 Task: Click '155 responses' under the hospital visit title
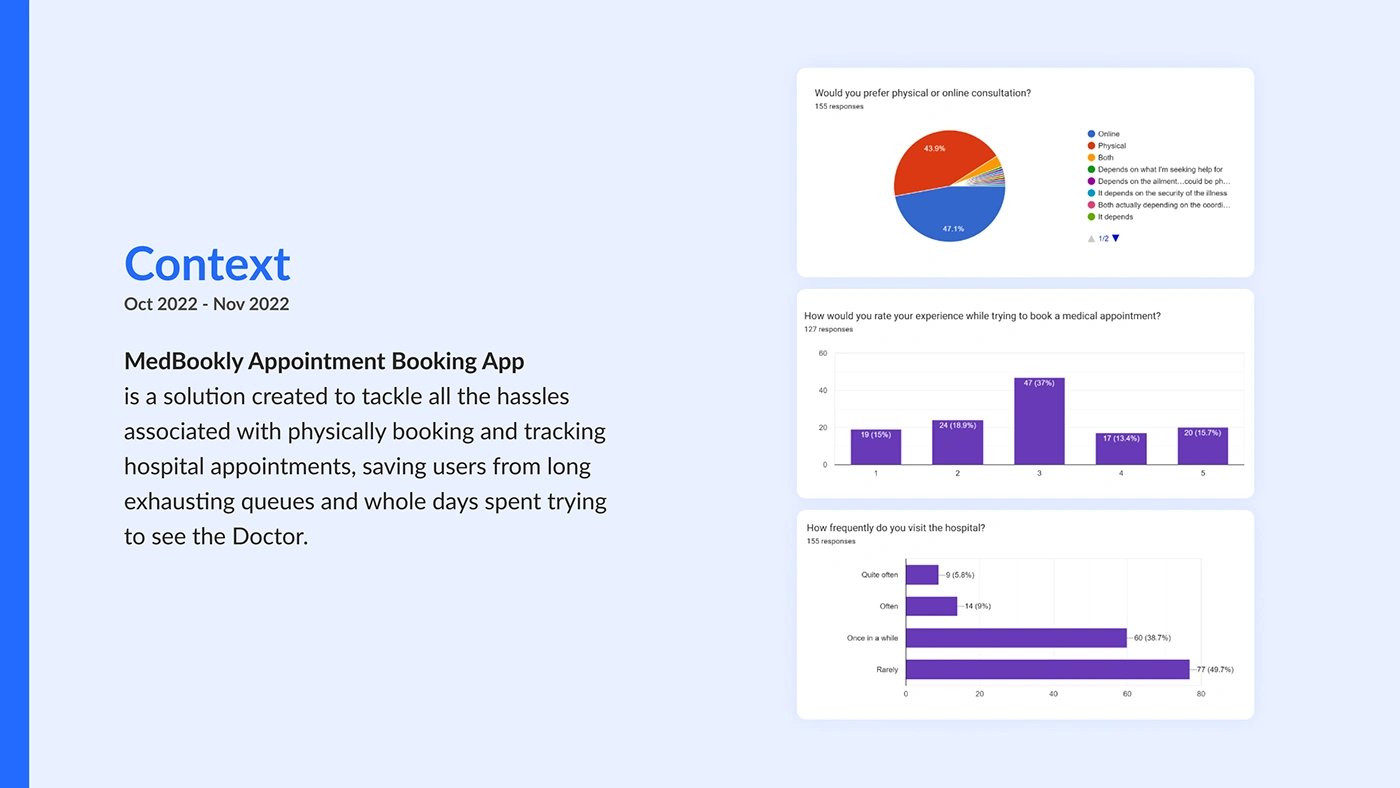[831, 541]
